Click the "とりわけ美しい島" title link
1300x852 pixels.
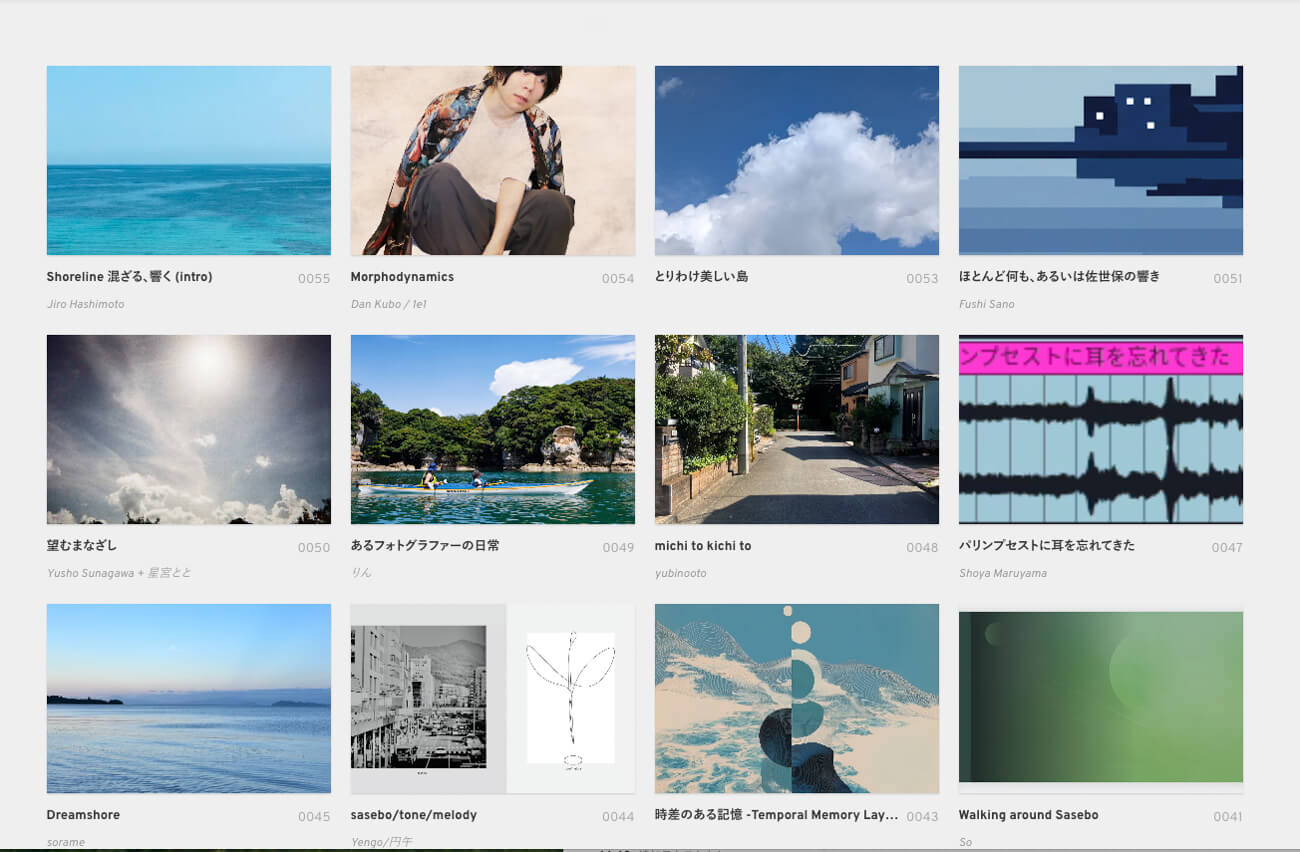click(x=701, y=277)
